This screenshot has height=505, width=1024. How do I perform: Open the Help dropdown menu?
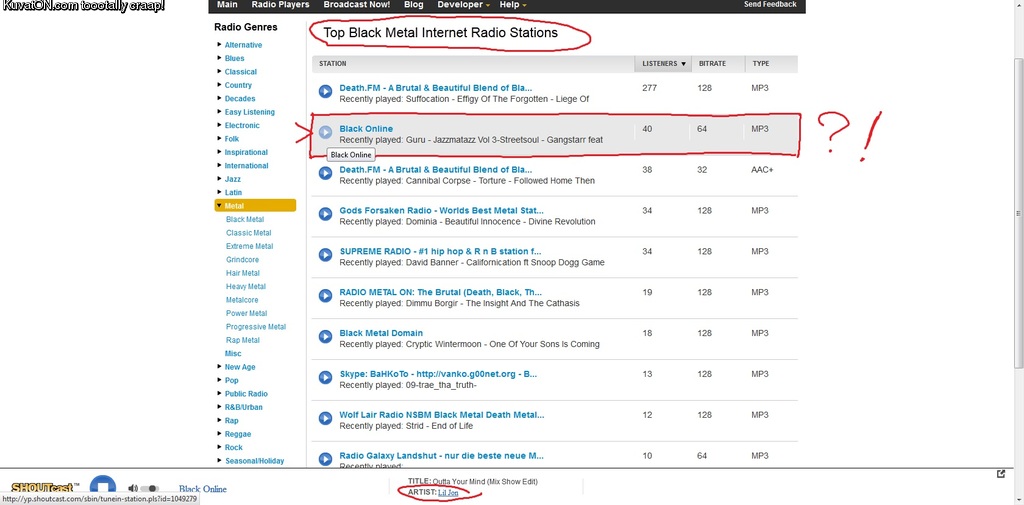[512, 5]
